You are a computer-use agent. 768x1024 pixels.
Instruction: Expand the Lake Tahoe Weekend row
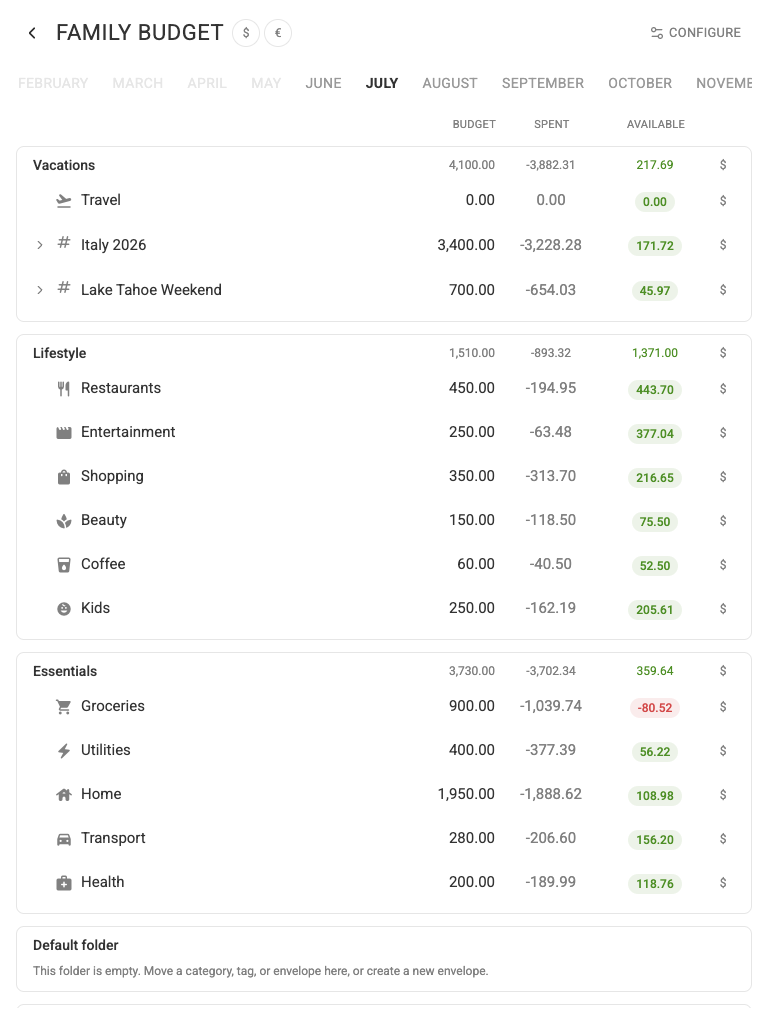click(40, 290)
